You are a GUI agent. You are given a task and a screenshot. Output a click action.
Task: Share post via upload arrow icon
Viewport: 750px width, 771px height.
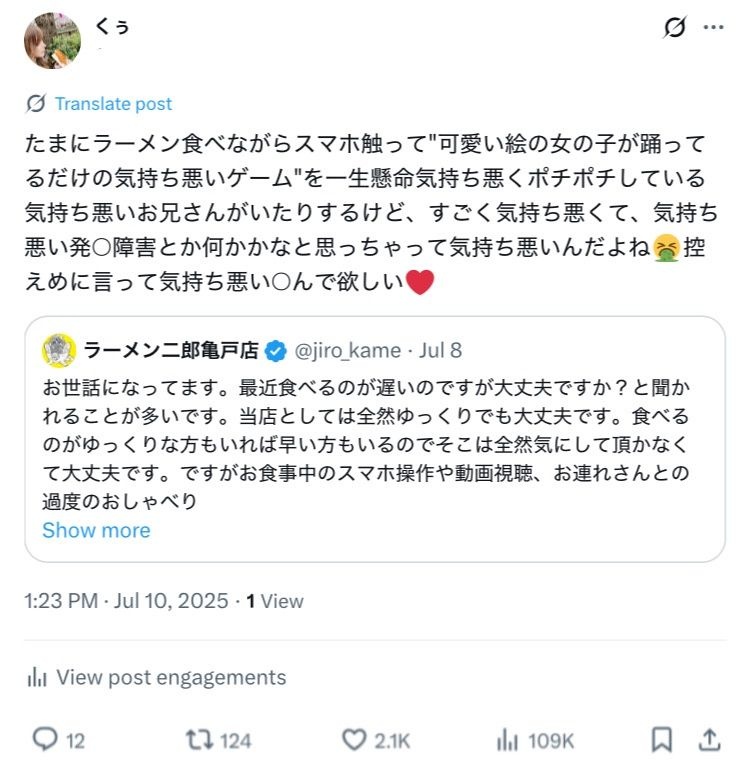[x=709, y=739]
